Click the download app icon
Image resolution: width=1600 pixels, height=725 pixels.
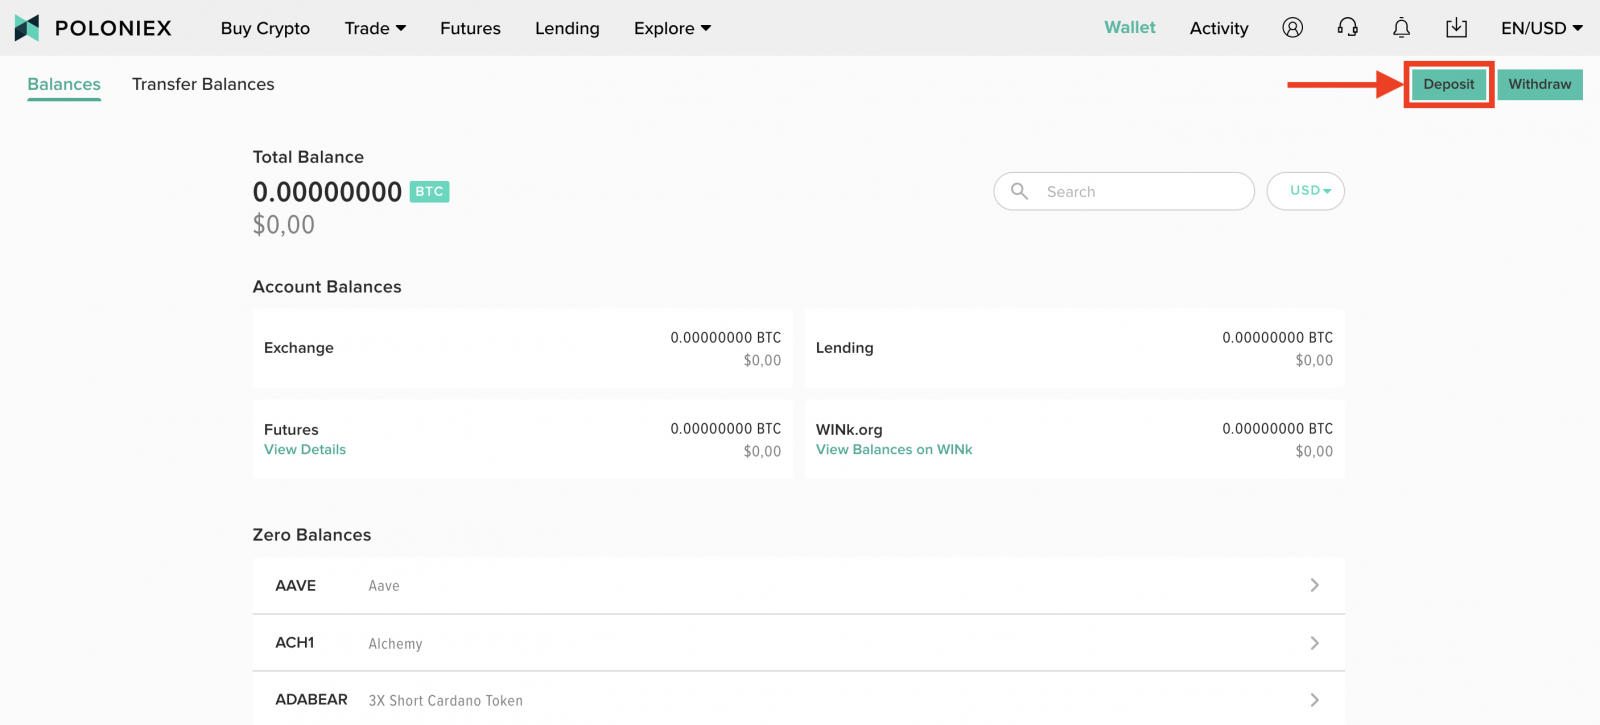1456,28
